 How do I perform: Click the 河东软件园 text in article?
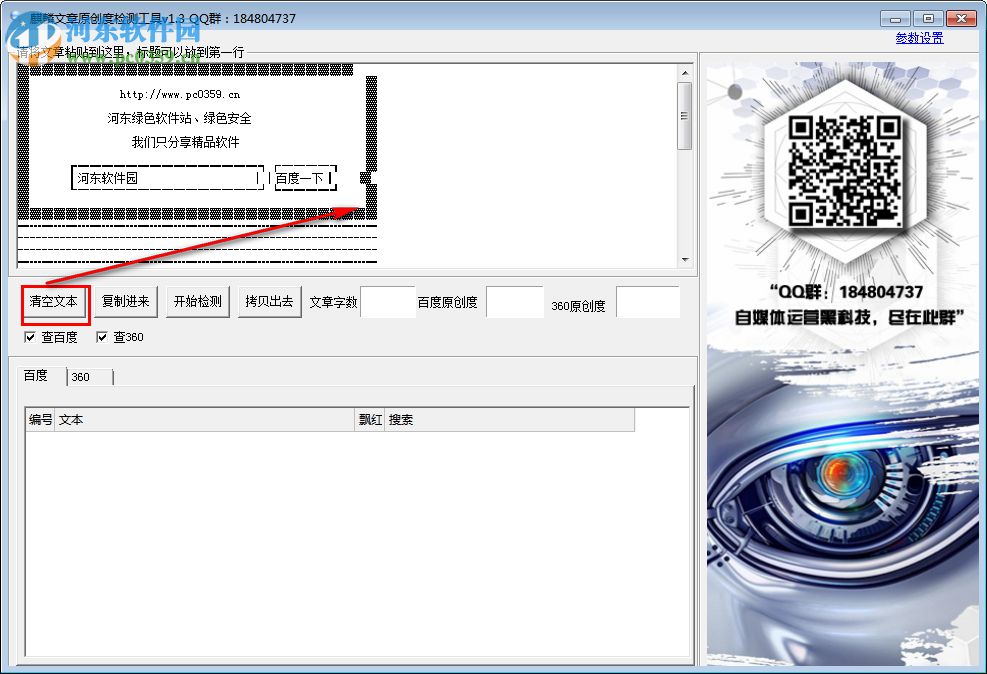[108, 178]
